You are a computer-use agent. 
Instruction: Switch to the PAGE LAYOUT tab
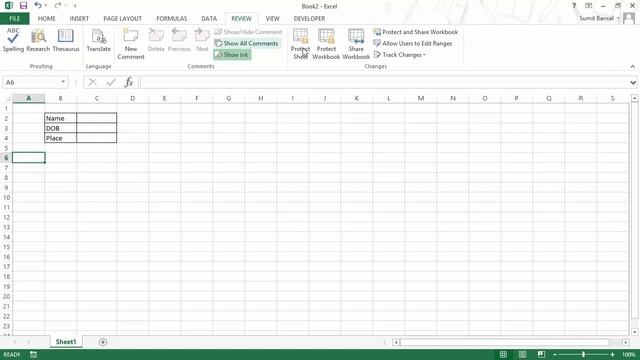point(122,19)
